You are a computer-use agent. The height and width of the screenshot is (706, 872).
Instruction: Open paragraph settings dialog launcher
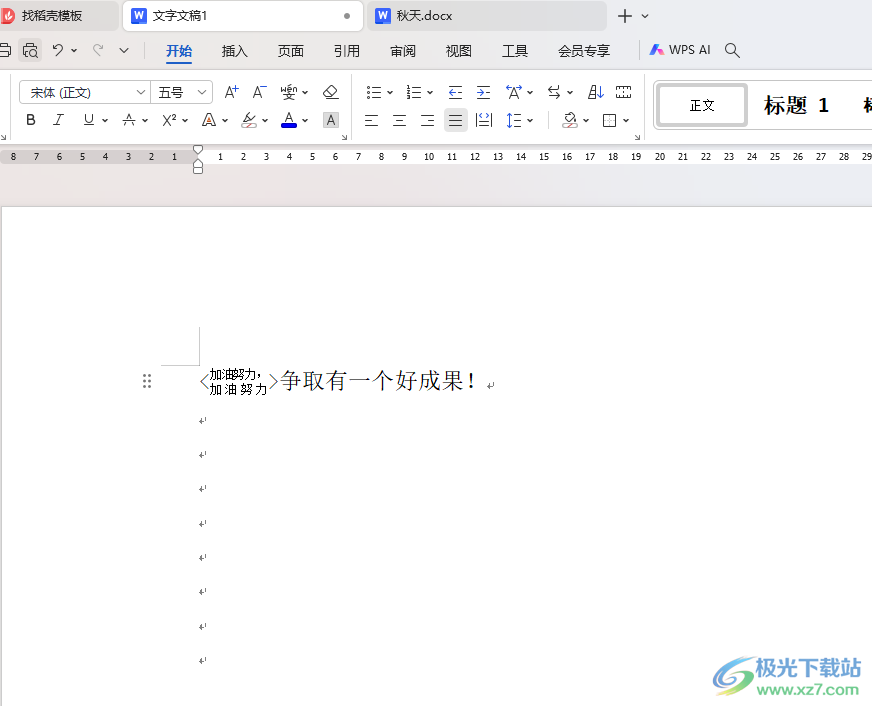click(637, 137)
